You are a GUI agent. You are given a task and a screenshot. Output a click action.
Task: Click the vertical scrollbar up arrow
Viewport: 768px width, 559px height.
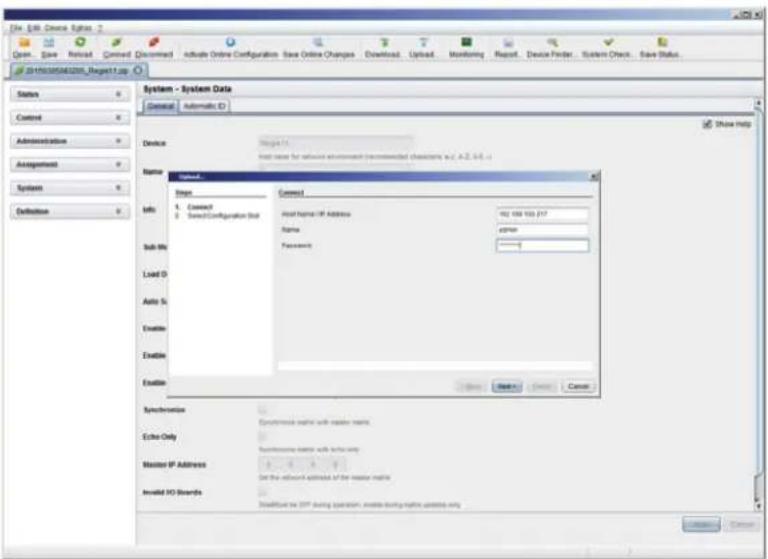(x=758, y=103)
